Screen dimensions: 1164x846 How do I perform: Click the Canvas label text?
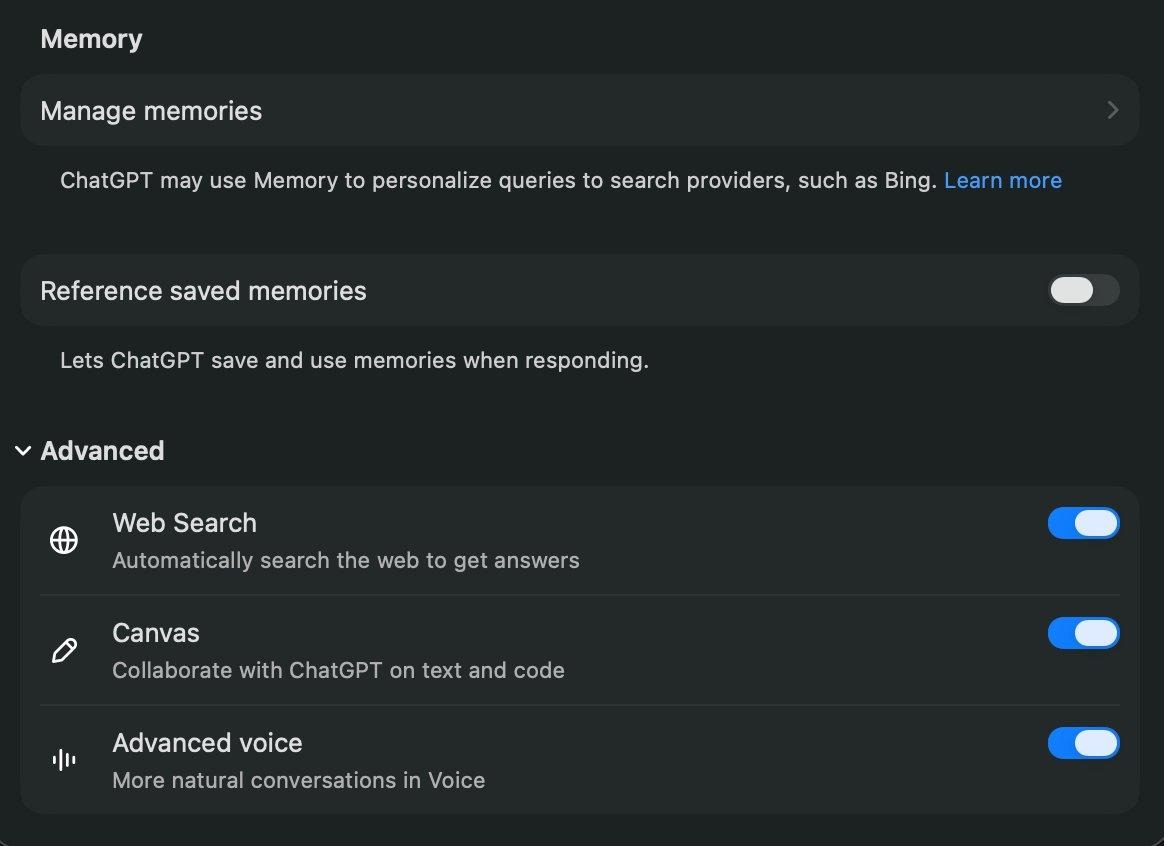156,633
